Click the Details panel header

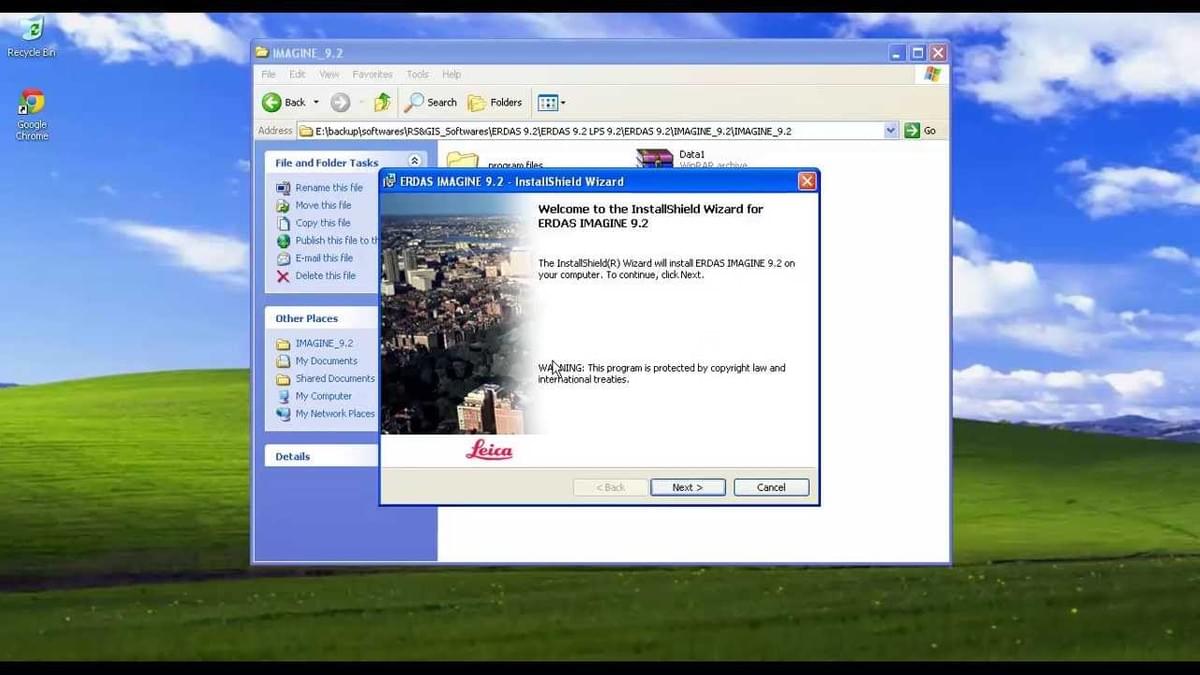321,456
